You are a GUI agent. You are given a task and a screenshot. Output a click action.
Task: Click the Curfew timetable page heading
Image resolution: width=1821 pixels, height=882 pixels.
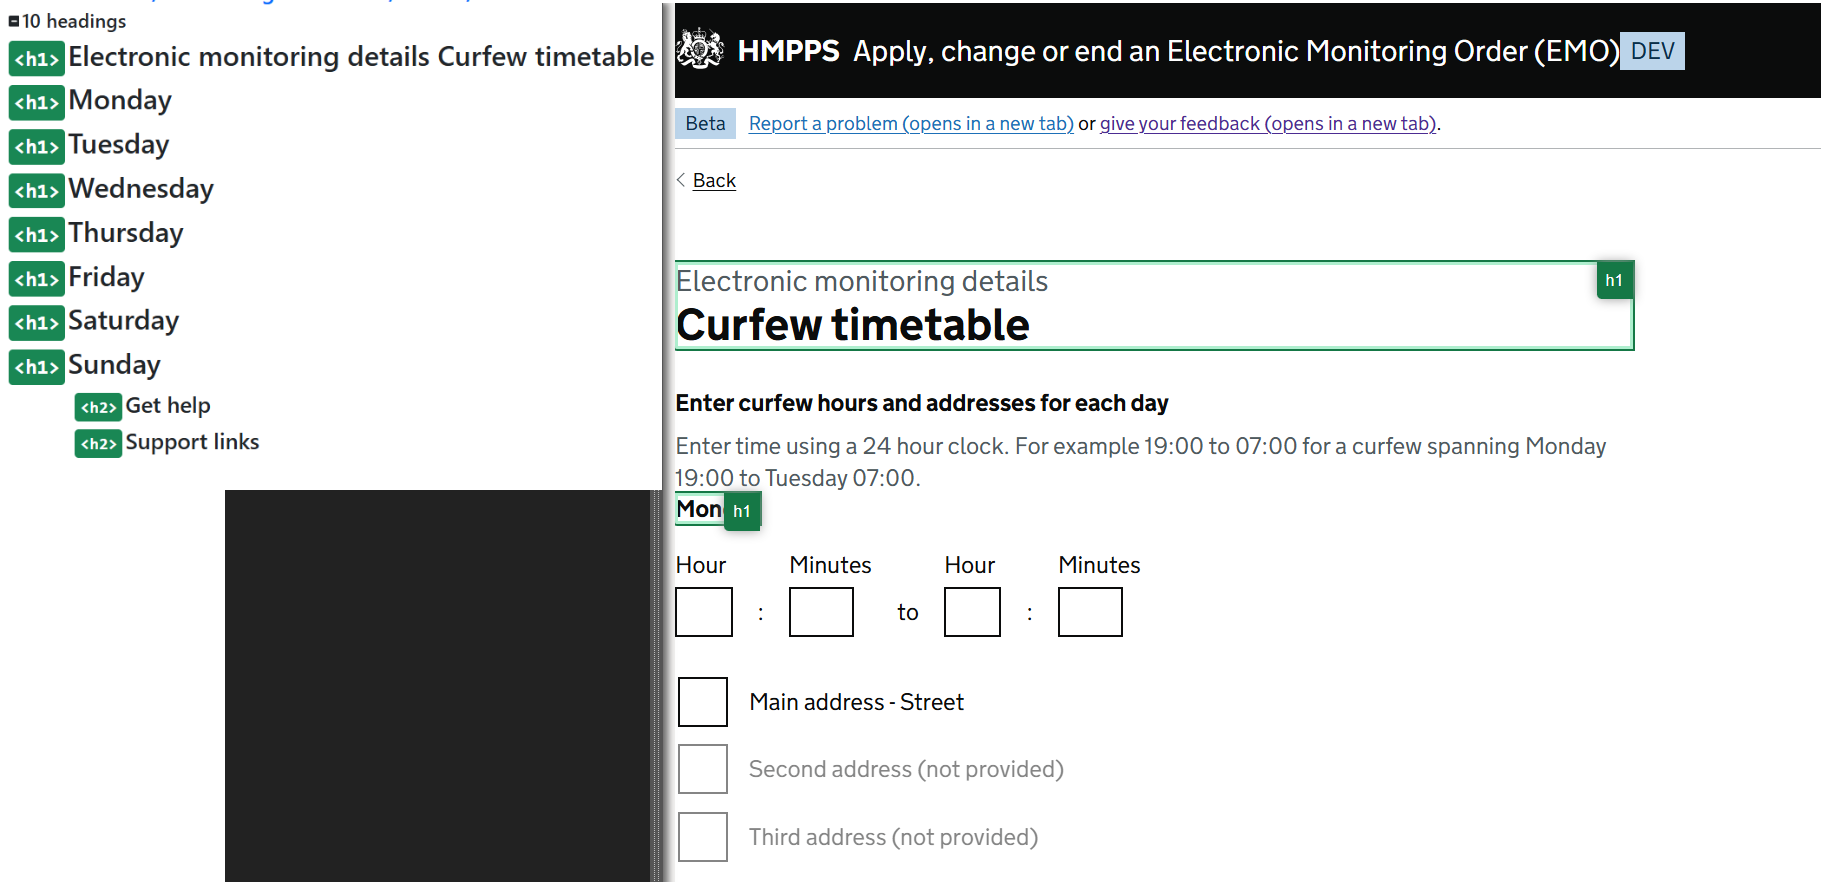coord(853,325)
